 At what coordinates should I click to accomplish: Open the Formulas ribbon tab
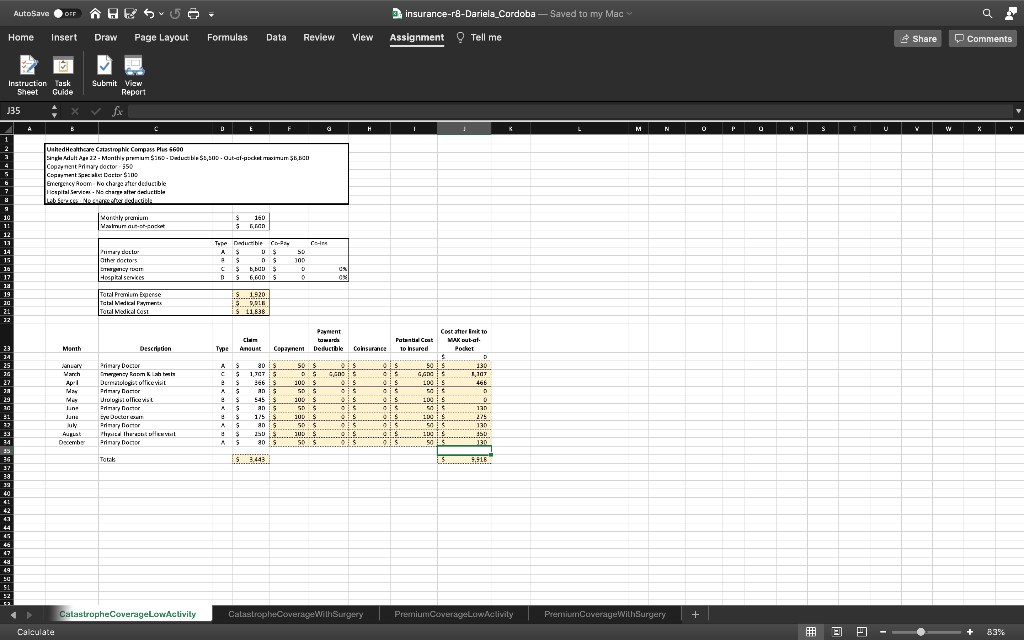227,37
